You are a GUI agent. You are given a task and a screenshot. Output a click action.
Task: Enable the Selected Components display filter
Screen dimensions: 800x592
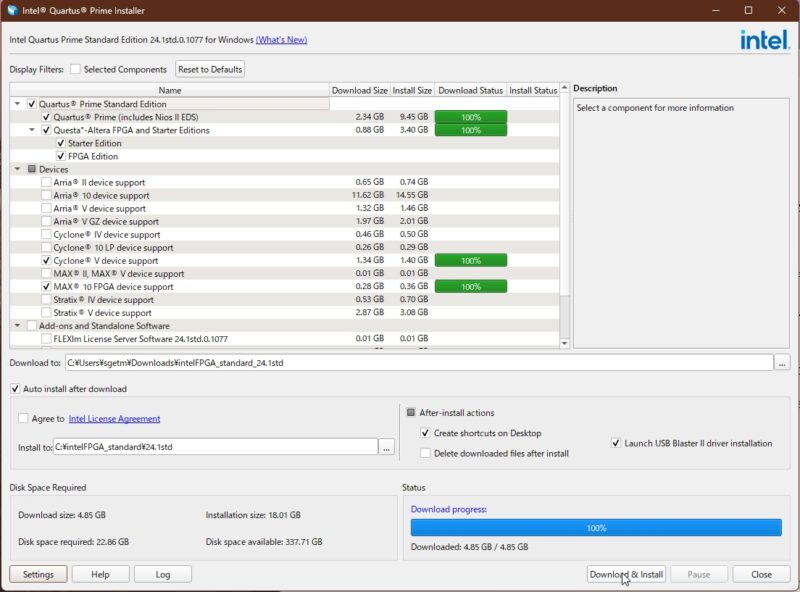pos(74,69)
